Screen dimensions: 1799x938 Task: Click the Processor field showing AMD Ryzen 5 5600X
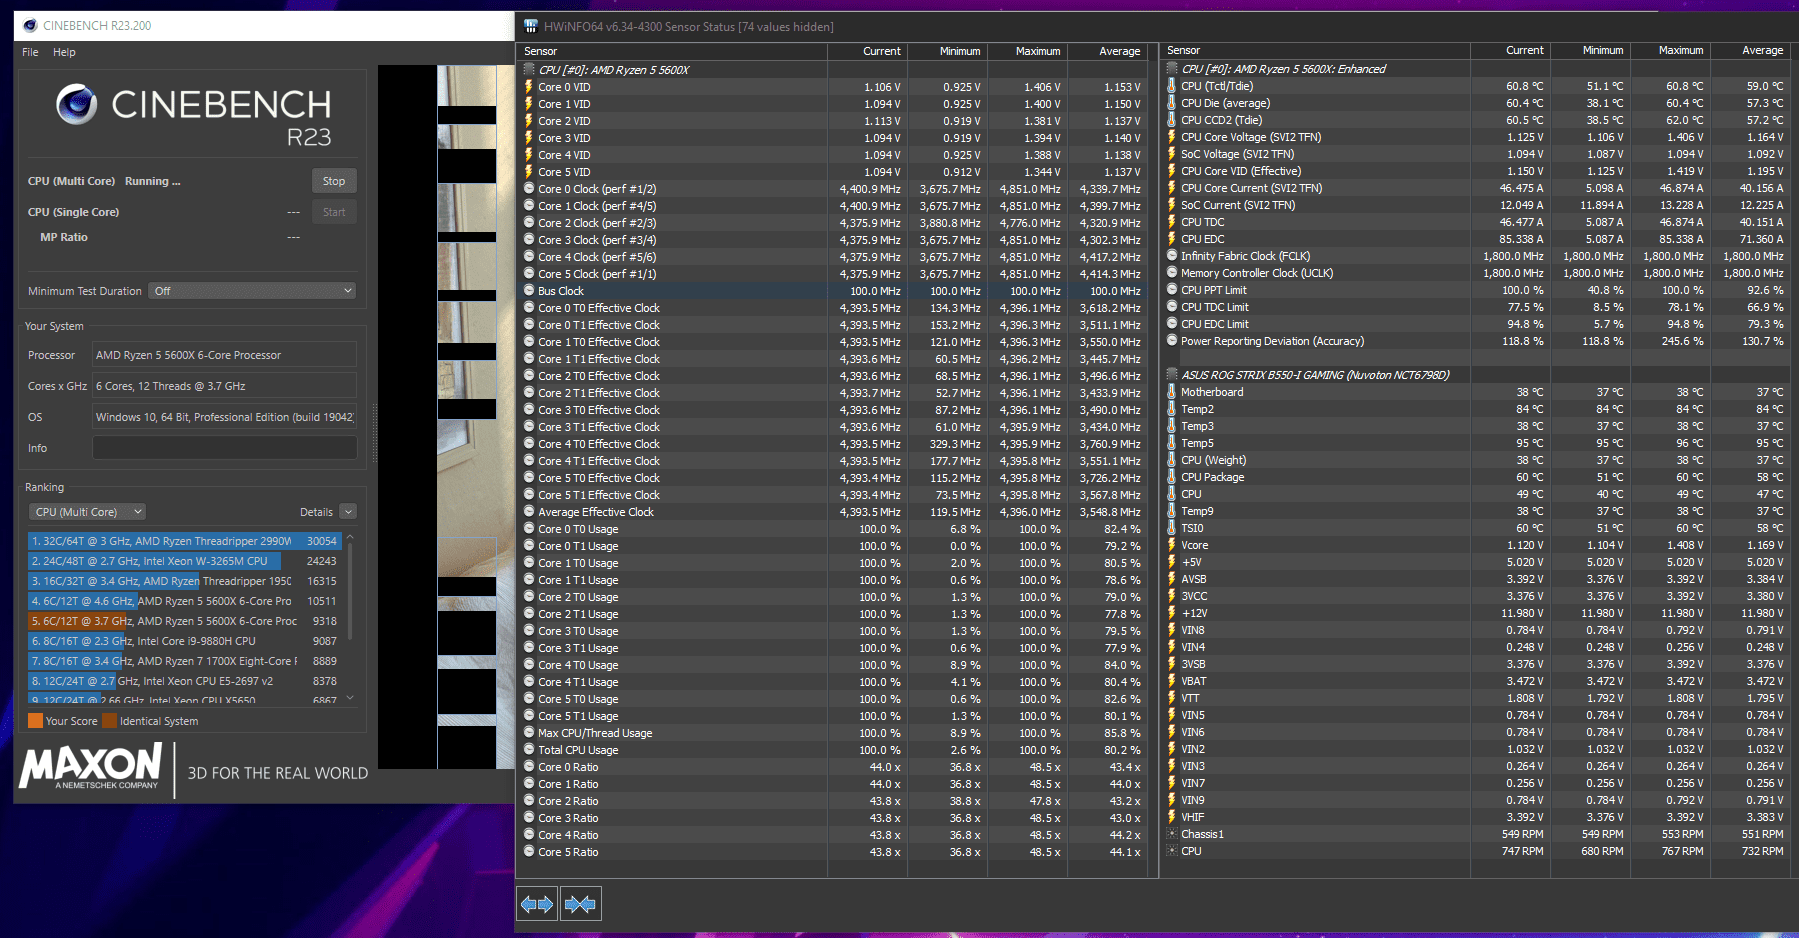[225, 355]
